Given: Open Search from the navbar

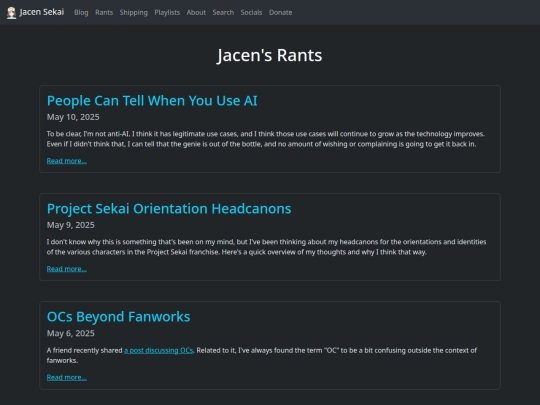Looking at the screenshot, I should click(223, 12).
